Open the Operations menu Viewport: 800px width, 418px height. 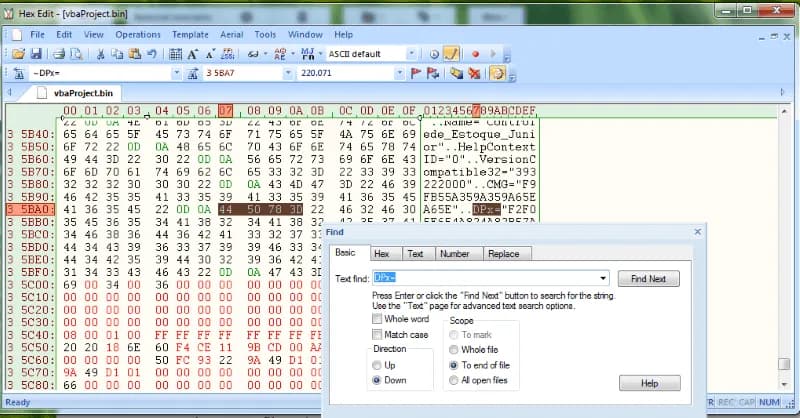[138, 35]
